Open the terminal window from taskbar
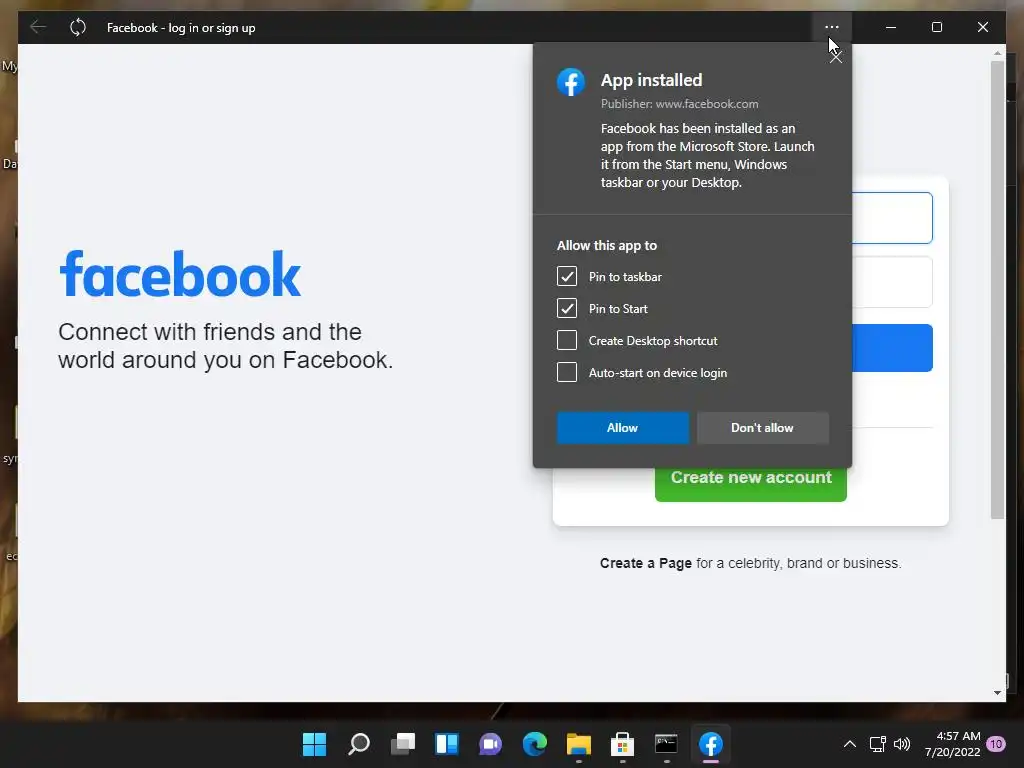 (x=666, y=744)
